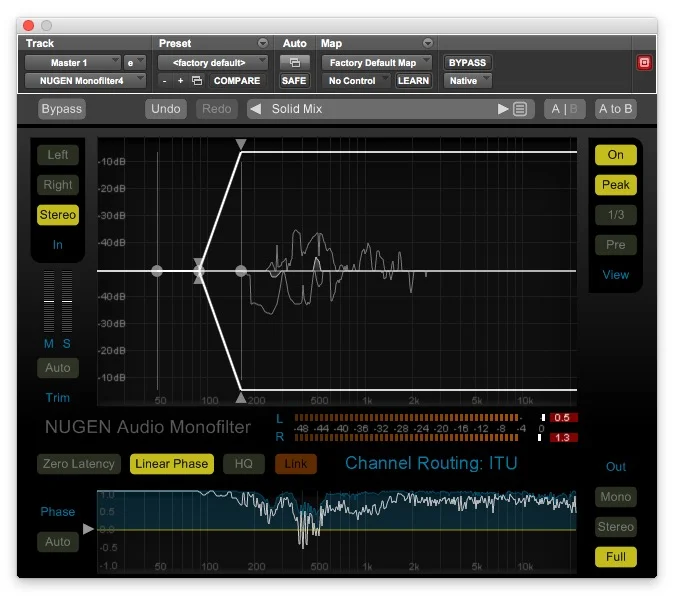Select Stereo output mode

tap(616, 527)
